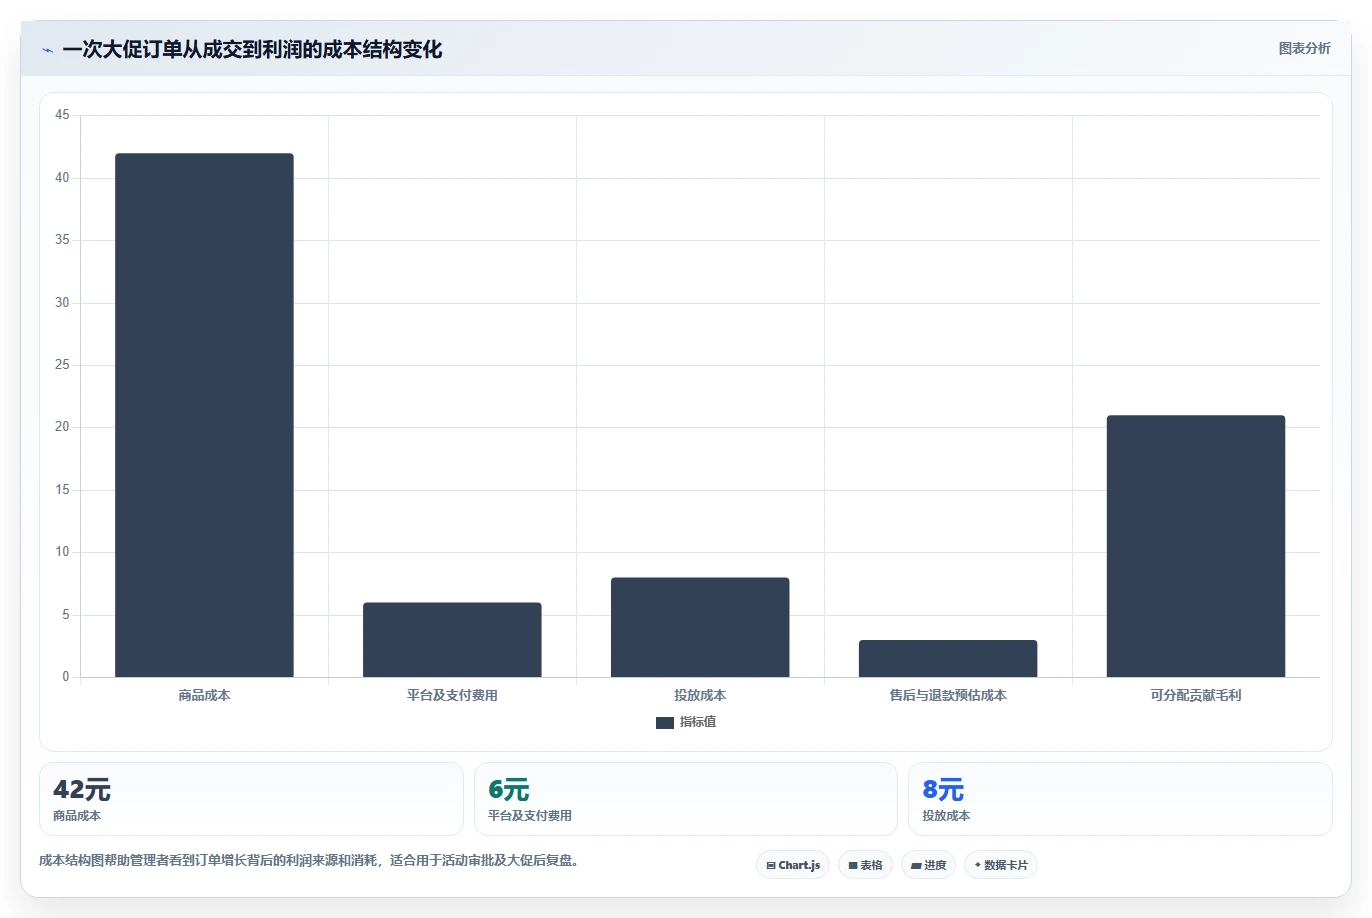Click the 6元 value text

tap(509, 790)
